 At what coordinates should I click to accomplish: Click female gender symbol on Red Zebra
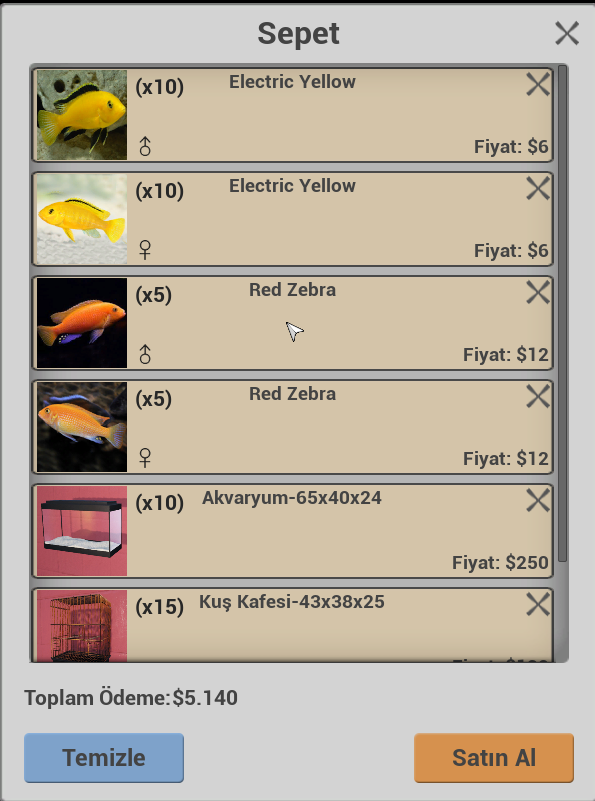pos(145,458)
